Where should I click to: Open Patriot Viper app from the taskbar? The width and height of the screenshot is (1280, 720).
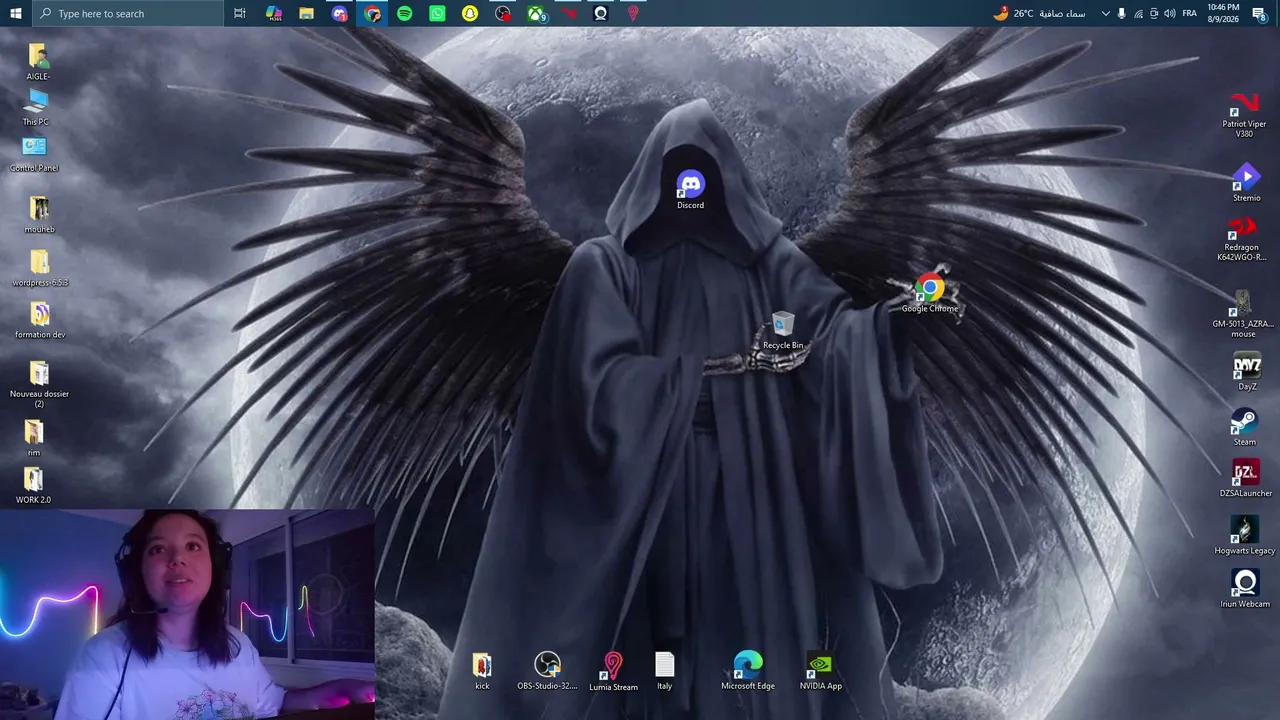[568, 13]
